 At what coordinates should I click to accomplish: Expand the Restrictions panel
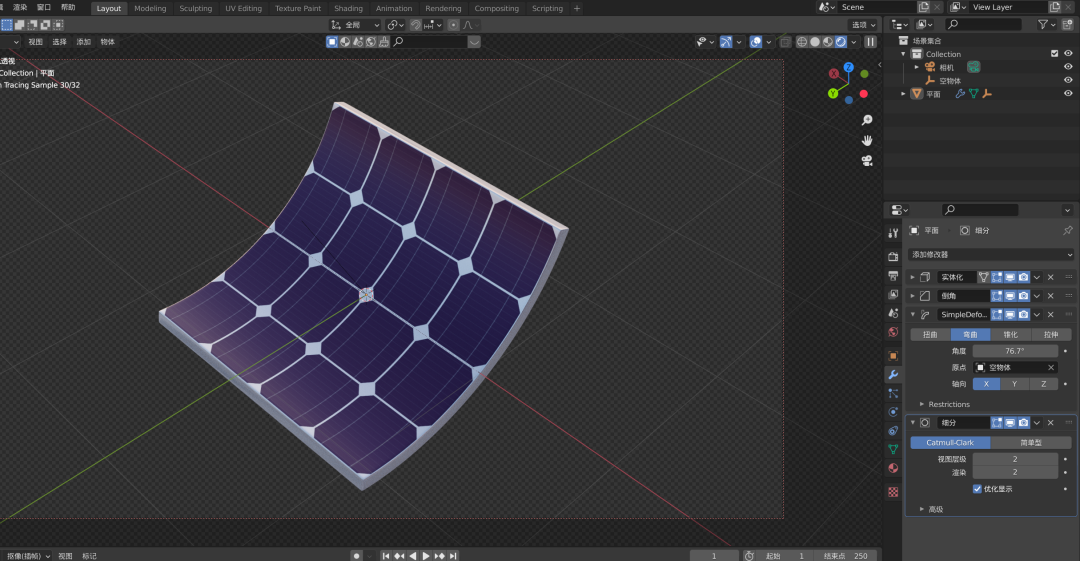tap(948, 404)
